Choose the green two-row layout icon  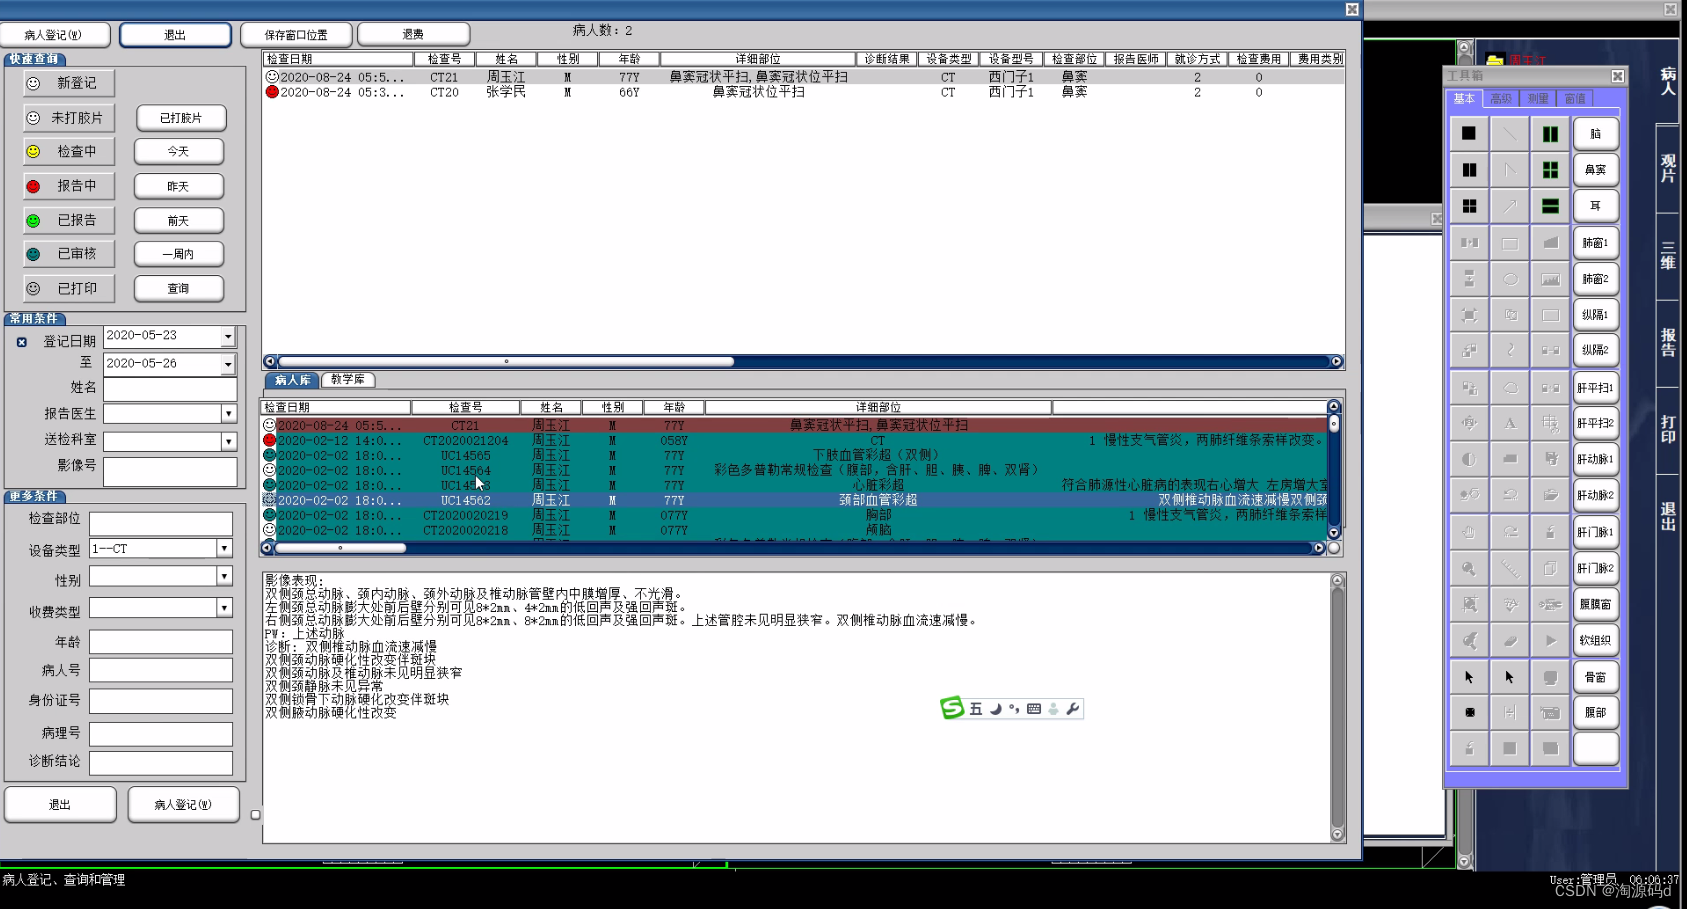pyautogui.click(x=1550, y=206)
